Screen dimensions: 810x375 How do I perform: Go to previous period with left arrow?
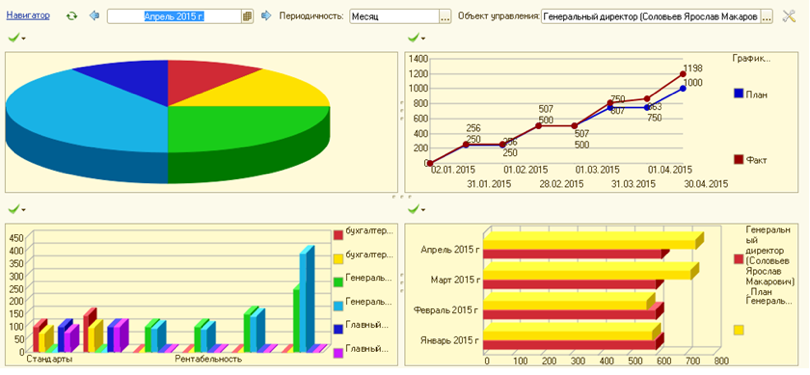click(94, 16)
